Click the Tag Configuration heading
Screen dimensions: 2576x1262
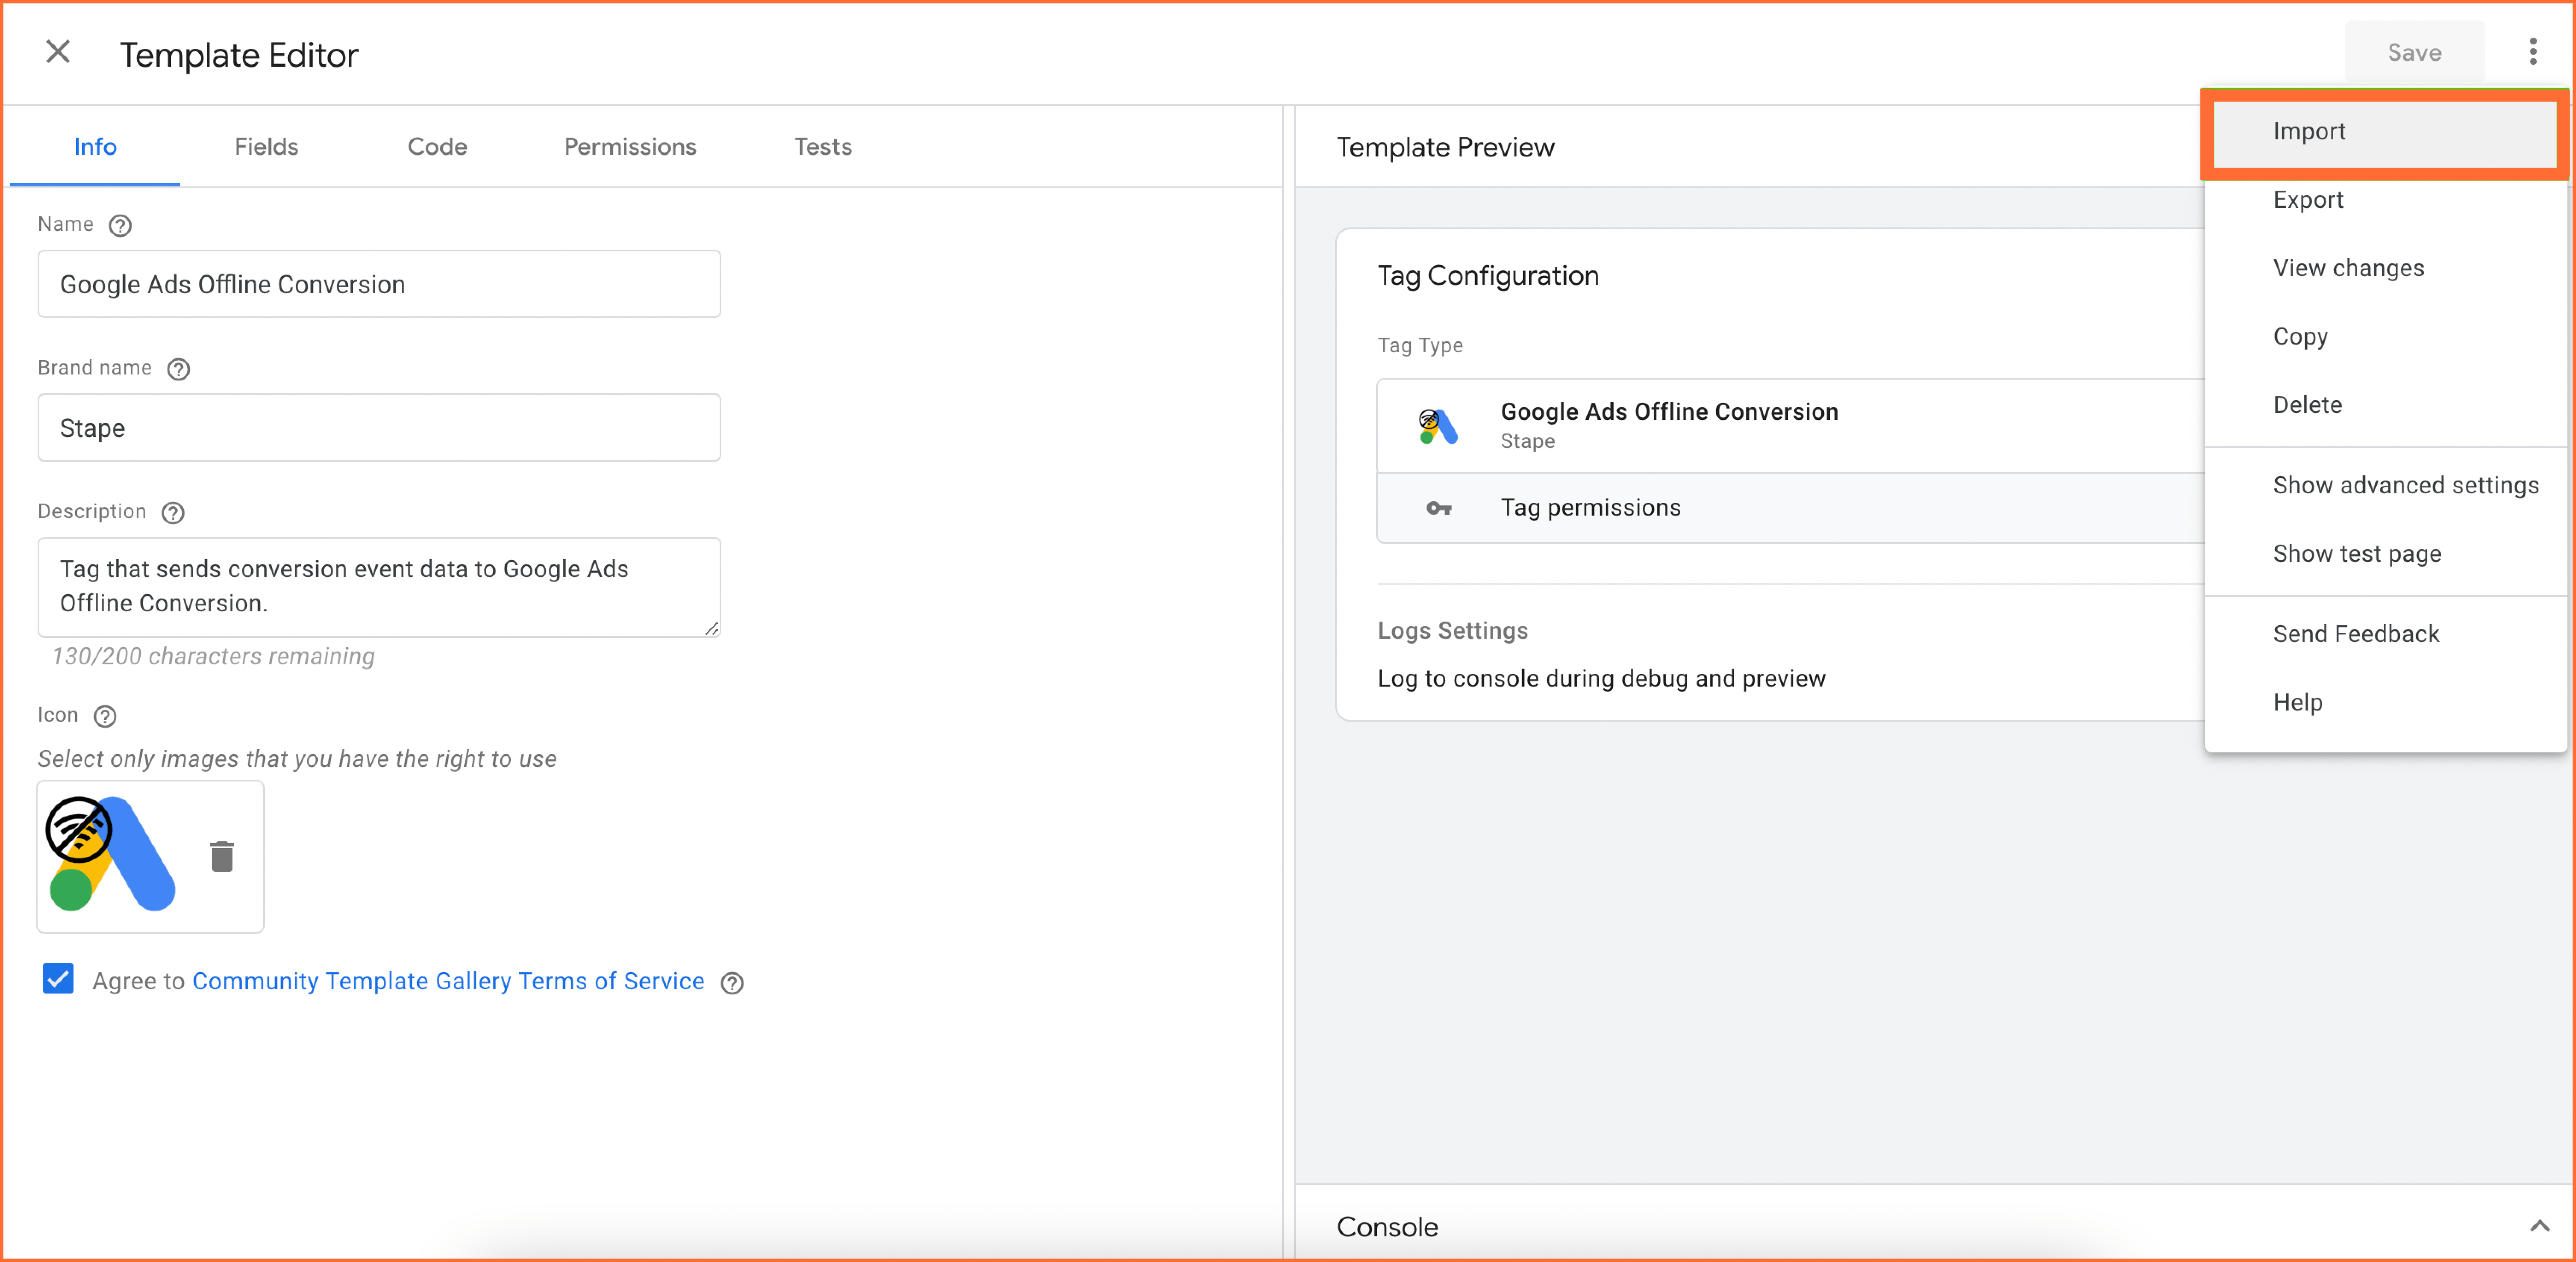click(1488, 276)
